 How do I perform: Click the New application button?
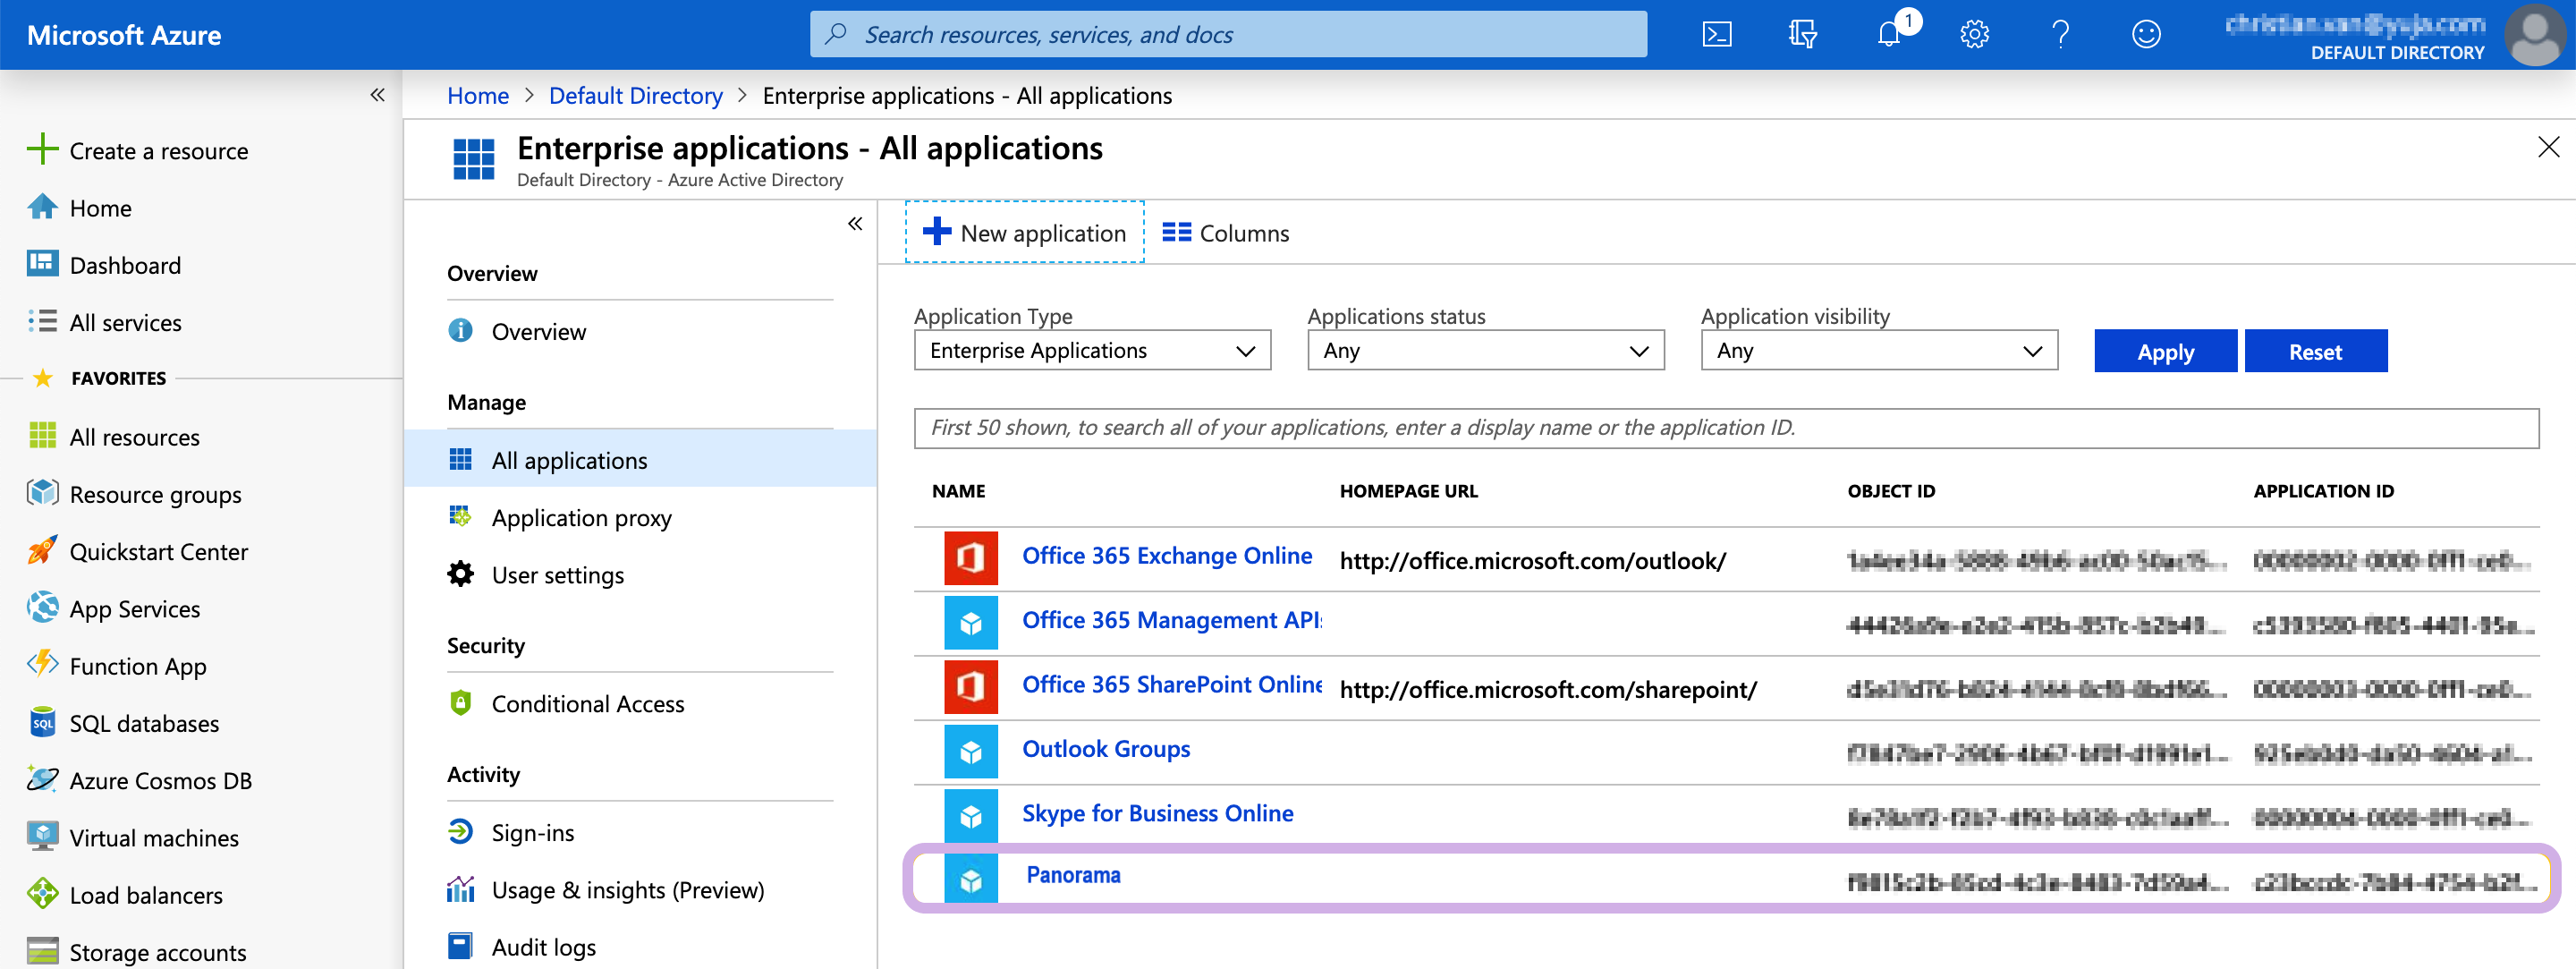(1024, 233)
